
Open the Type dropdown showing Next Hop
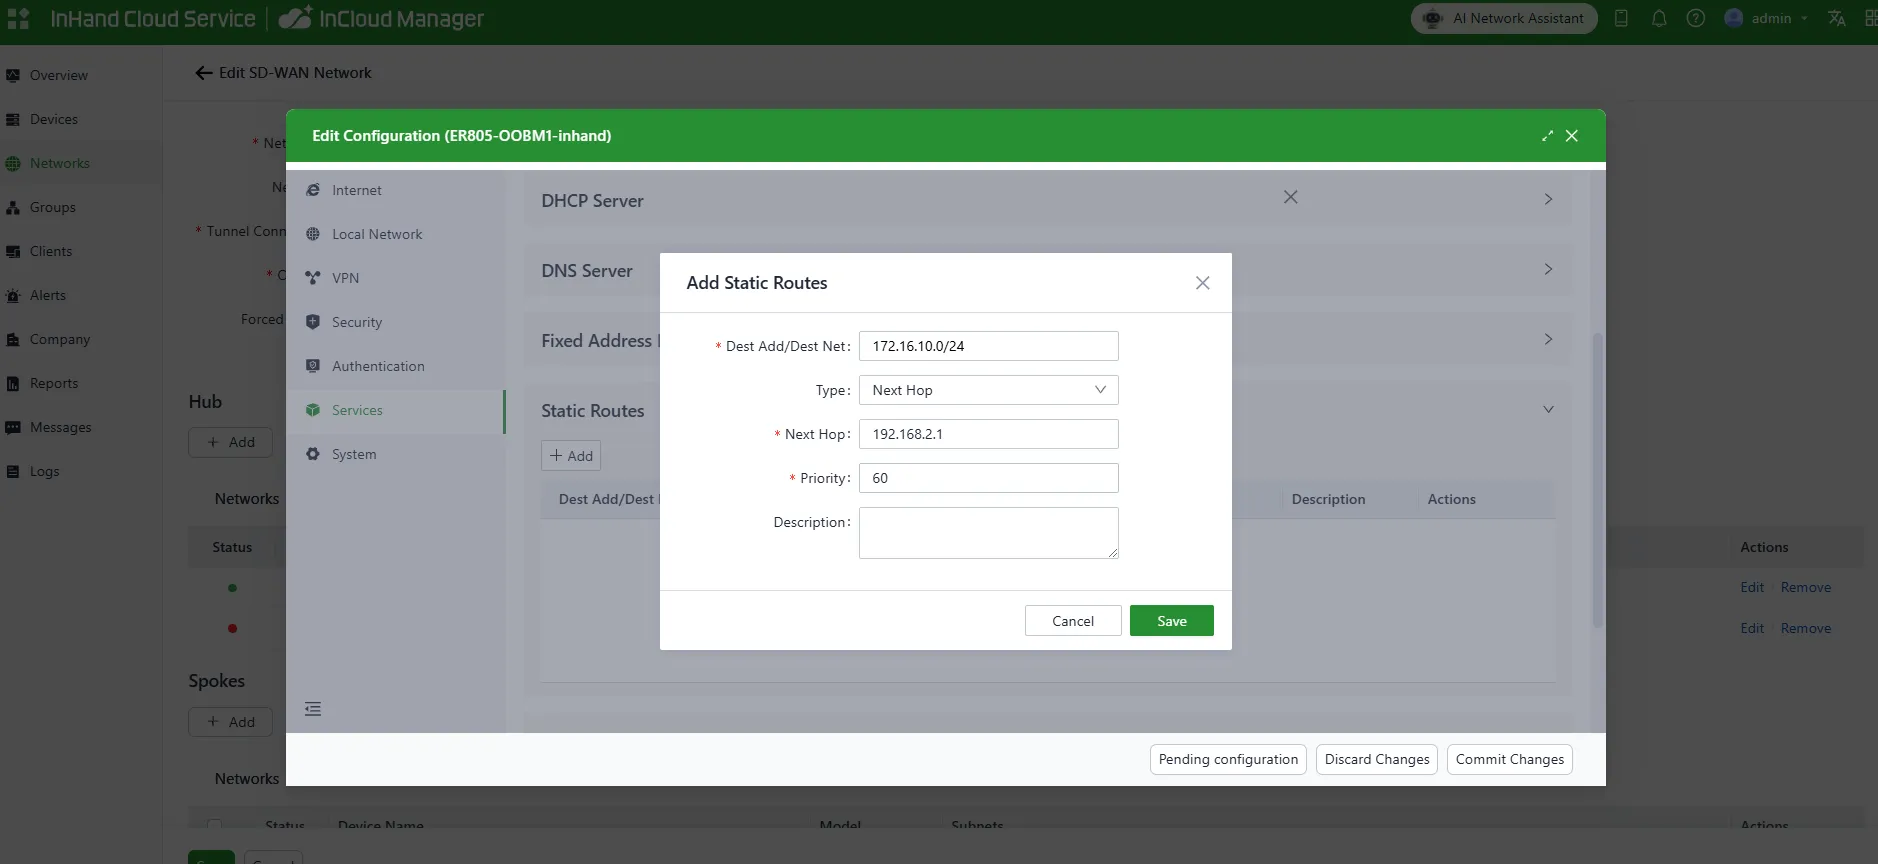(x=988, y=390)
